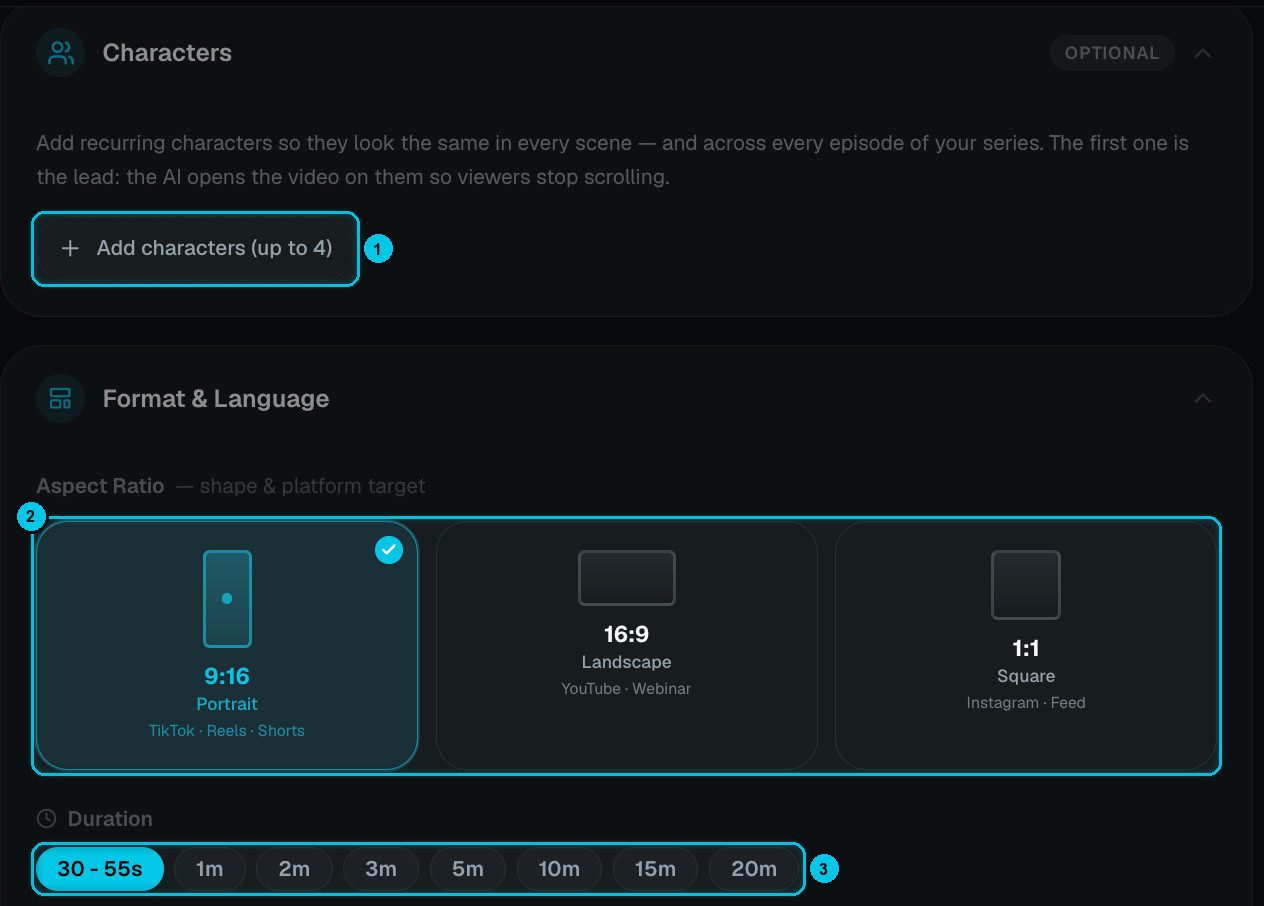Click the portrait phone shape icon
Screen dimensions: 1264x906
(227, 598)
